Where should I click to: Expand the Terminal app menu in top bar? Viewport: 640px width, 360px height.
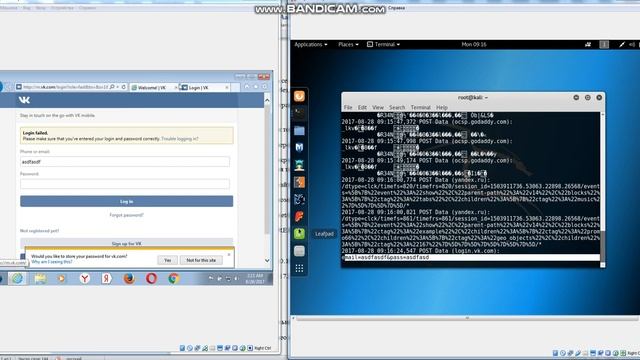pyautogui.click(x=383, y=44)
